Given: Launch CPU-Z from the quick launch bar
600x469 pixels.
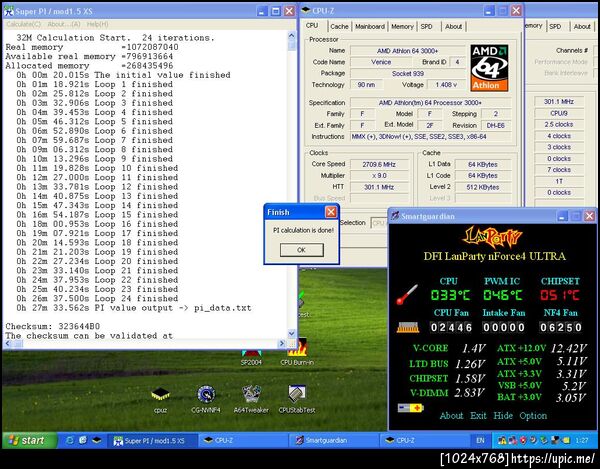Looking at the screenshot, I should point(96,440).
